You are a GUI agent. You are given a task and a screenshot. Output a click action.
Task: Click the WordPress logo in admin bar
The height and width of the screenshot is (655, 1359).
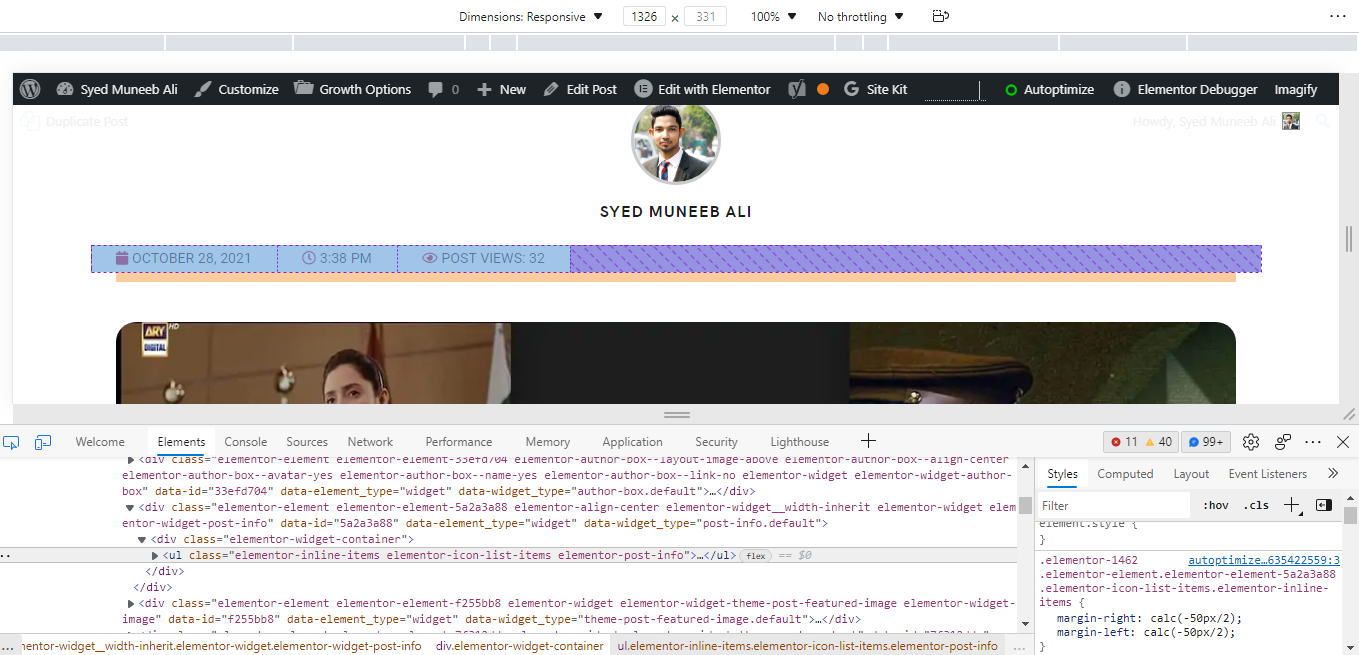coord(30,89)
